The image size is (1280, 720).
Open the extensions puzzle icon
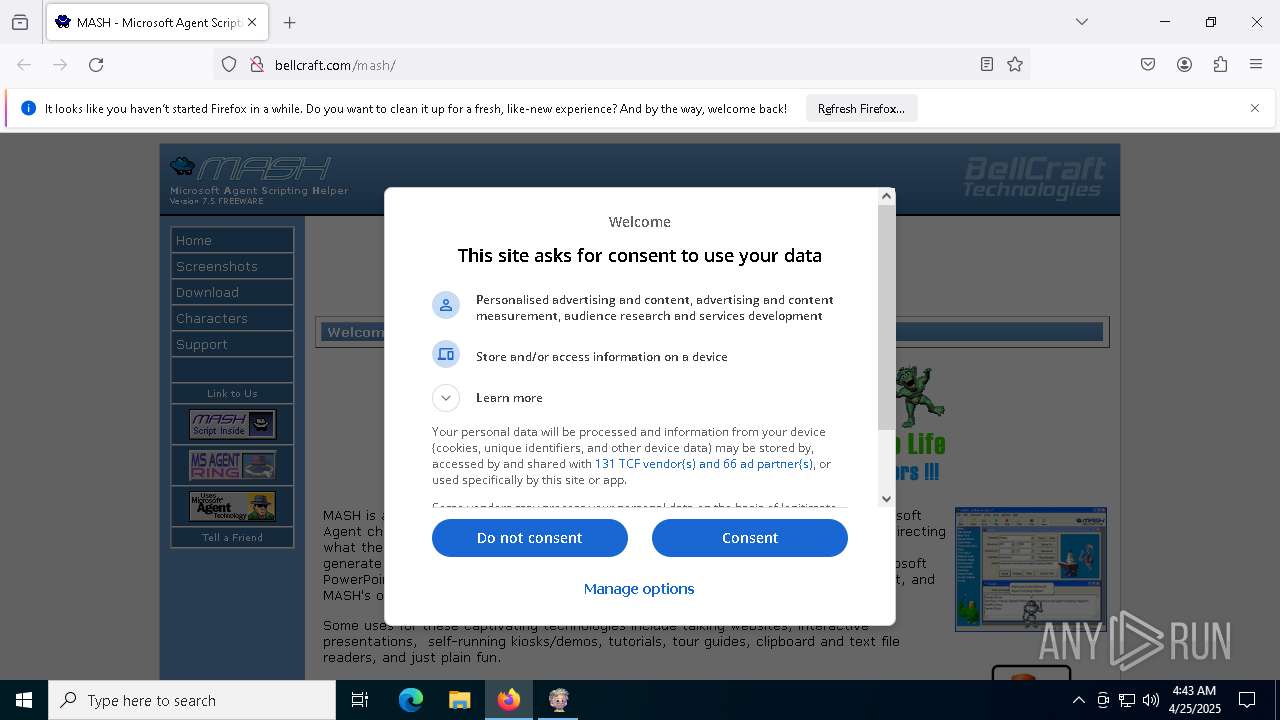[1220, 65]
